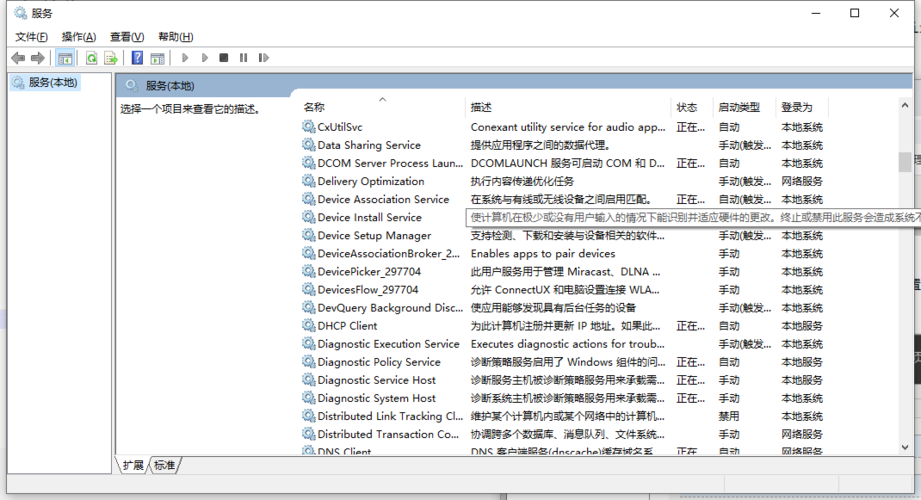The width and height of the screenshot is (921, 500).
Task: Click description 执行内容传递优化任务
Action: [522, 181]
